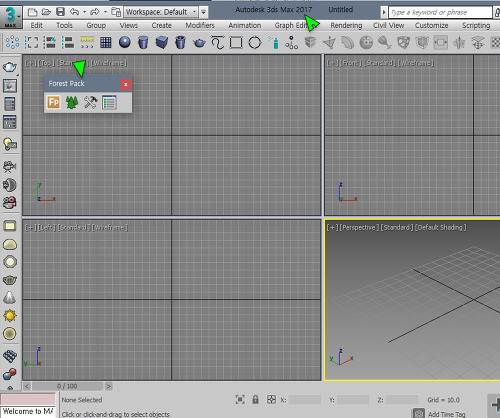
Task: Click the time slider showing 0 / 100
Action: tap(67, 386)
